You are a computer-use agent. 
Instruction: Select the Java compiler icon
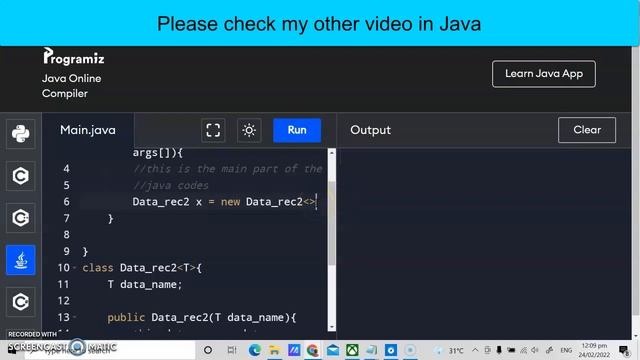(x=20, y=260)
